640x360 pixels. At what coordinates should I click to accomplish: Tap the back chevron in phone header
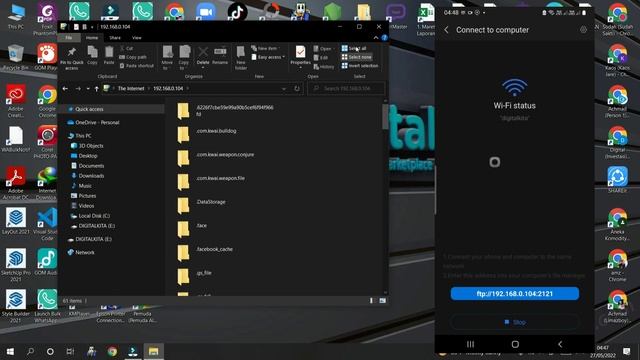click(447, 30)
